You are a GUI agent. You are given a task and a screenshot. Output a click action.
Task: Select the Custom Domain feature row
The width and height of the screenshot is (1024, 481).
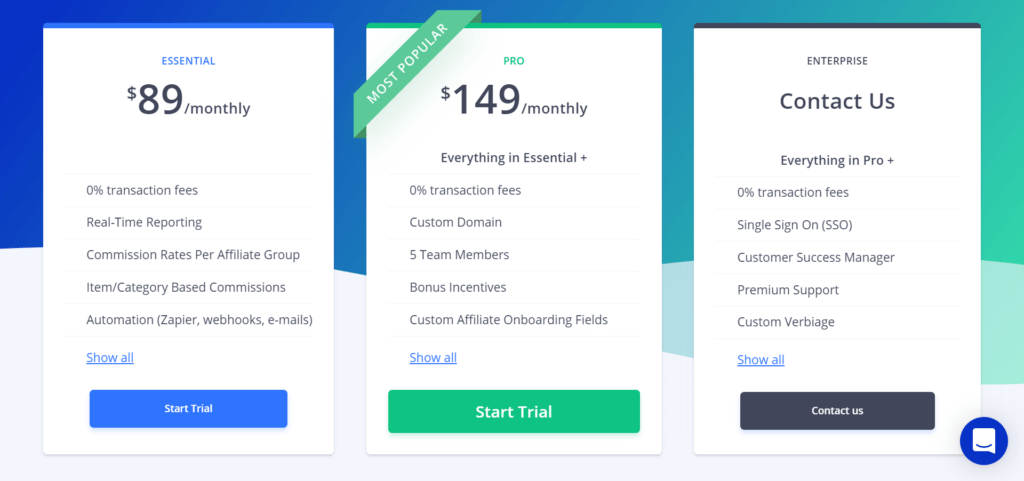[455, 222]
